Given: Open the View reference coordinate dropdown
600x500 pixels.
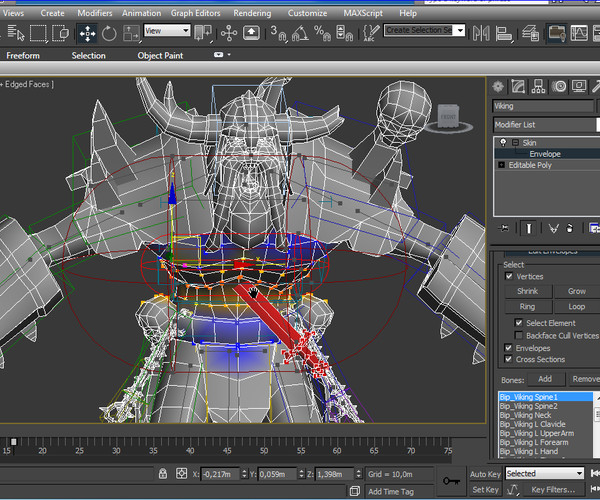Looking at the screenshot, I should pyautogui.click(x=167, y=31).
